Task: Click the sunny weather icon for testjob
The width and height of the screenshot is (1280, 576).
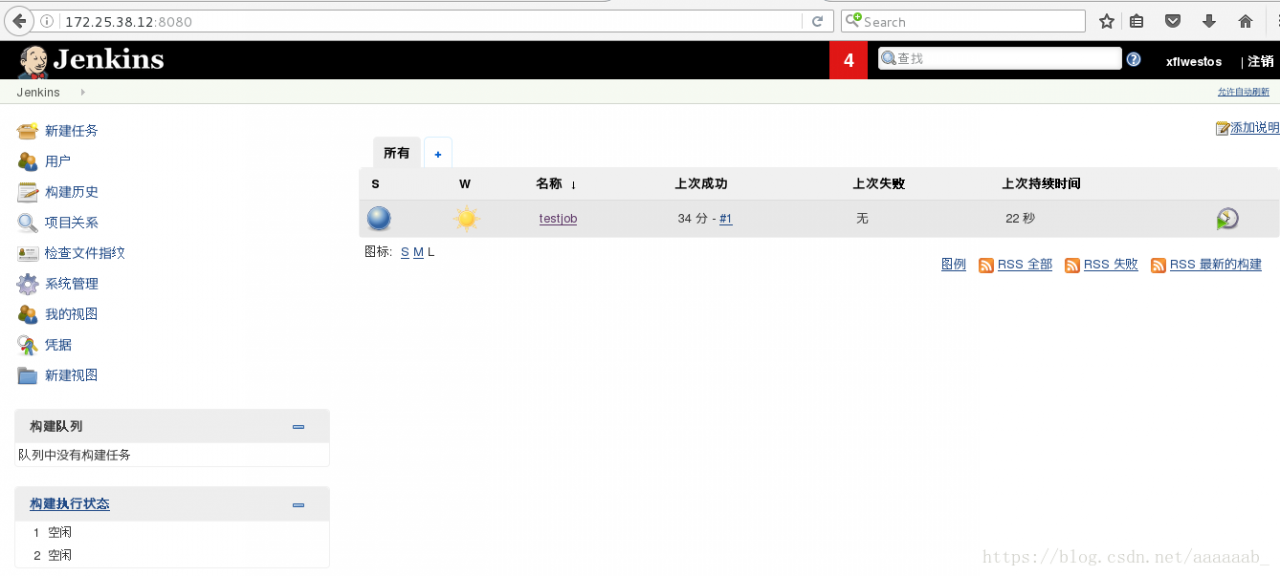Action: point(466,218)
